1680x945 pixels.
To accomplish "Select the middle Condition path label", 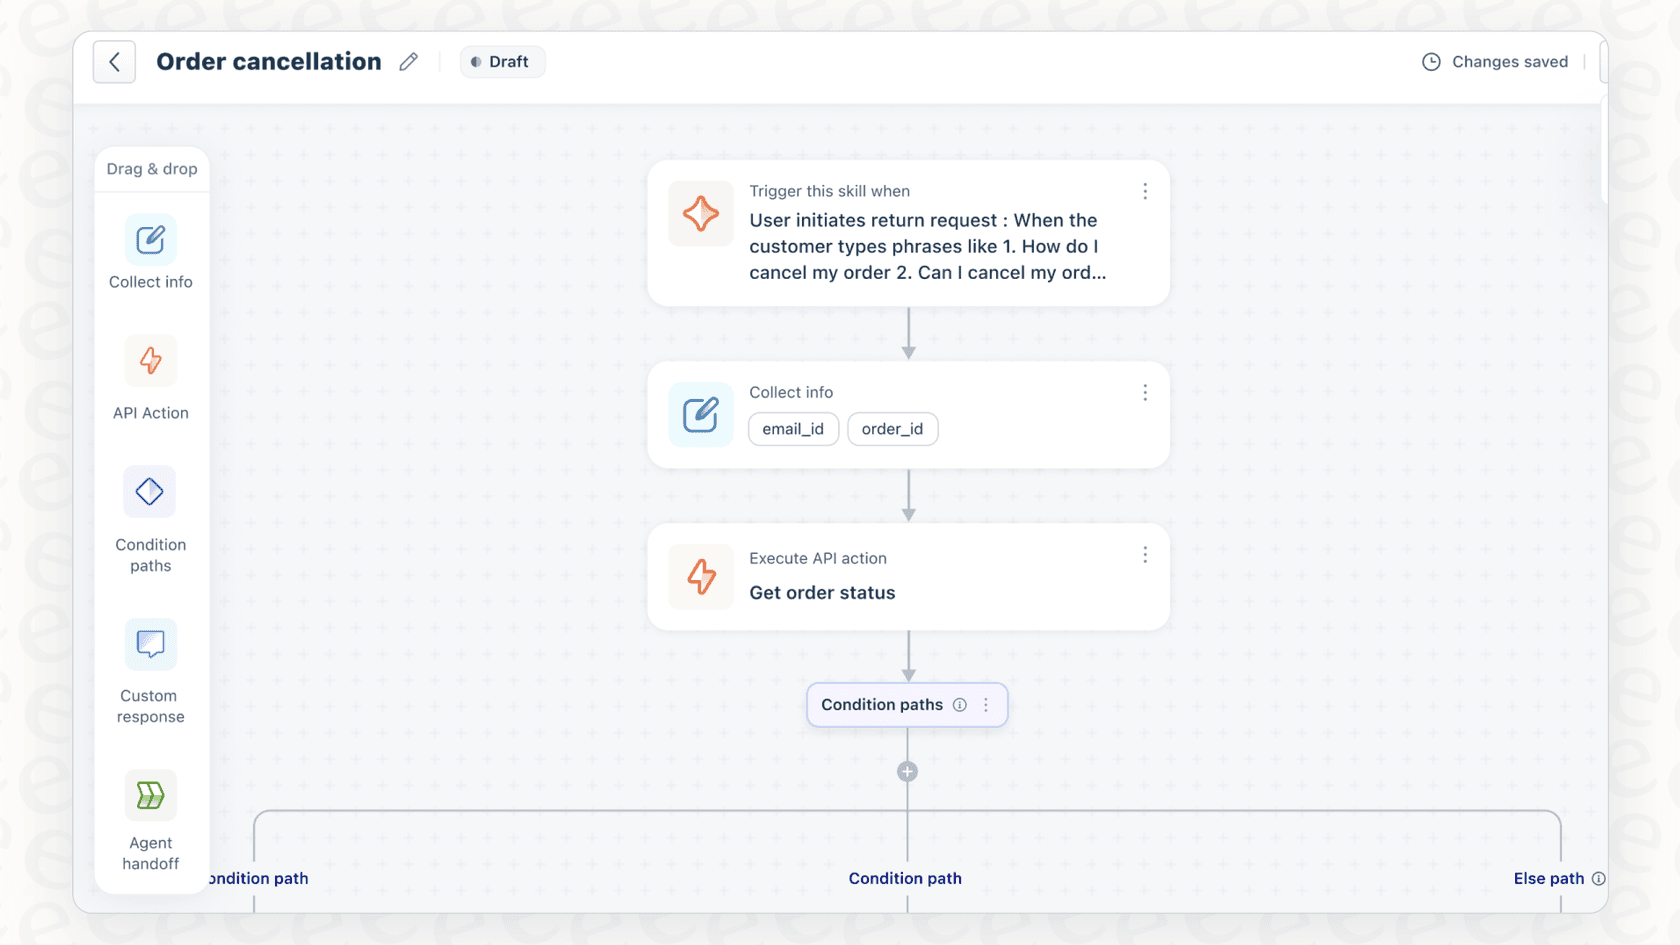I will coord(905,878).
